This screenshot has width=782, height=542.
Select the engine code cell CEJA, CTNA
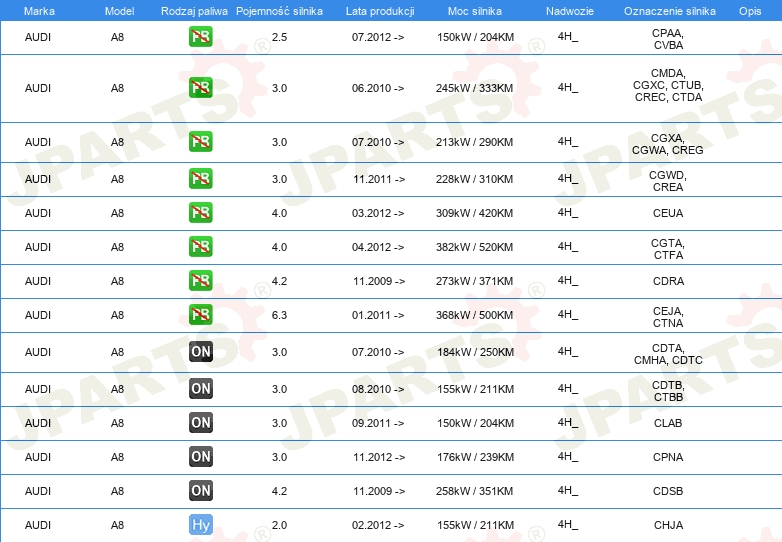pos(668,317)
